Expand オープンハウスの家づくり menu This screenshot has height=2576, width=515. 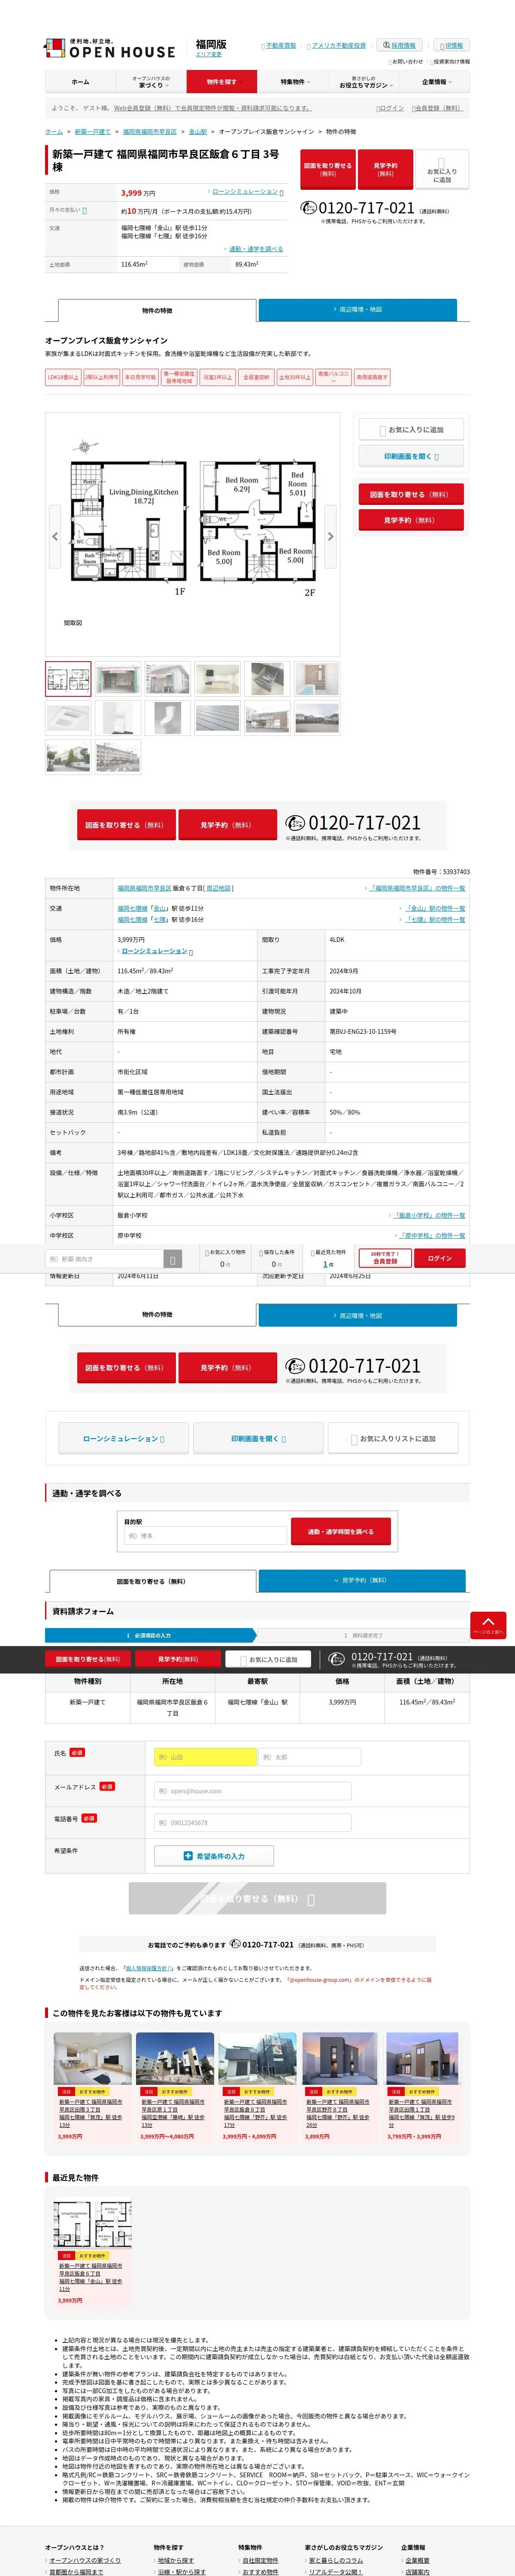151,82
